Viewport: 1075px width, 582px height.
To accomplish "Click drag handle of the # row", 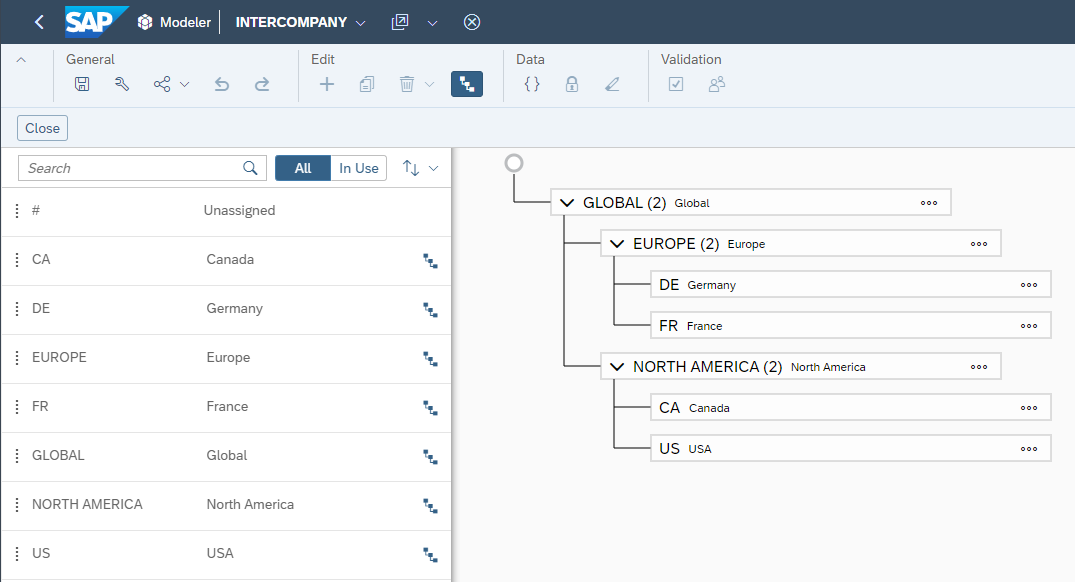I will tap(17, 210).
